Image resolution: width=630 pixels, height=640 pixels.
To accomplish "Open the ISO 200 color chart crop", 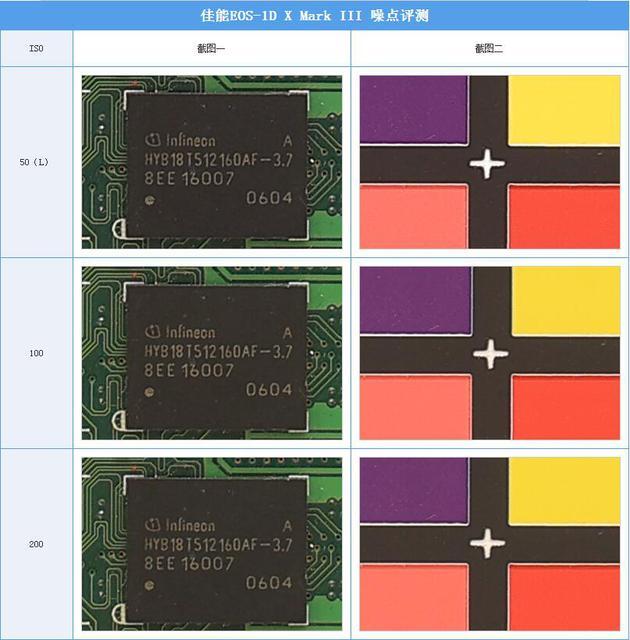I will point(490,544).
